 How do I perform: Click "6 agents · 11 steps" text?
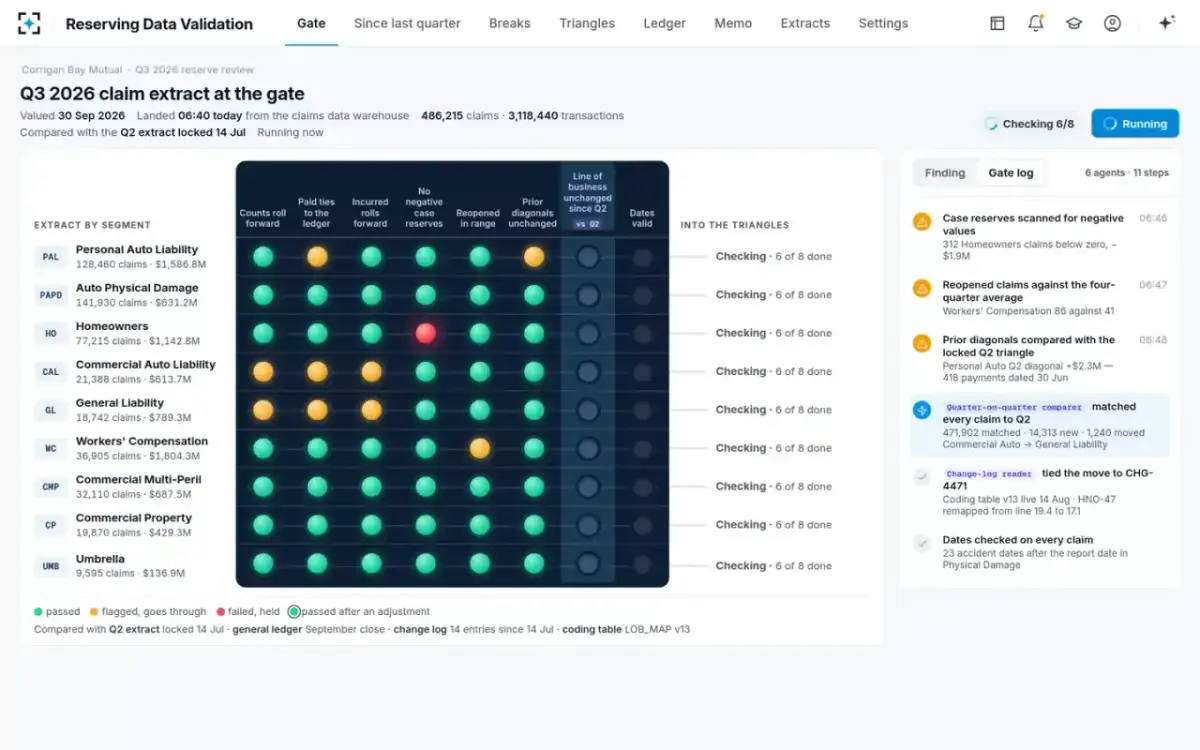coord(1127,173)
